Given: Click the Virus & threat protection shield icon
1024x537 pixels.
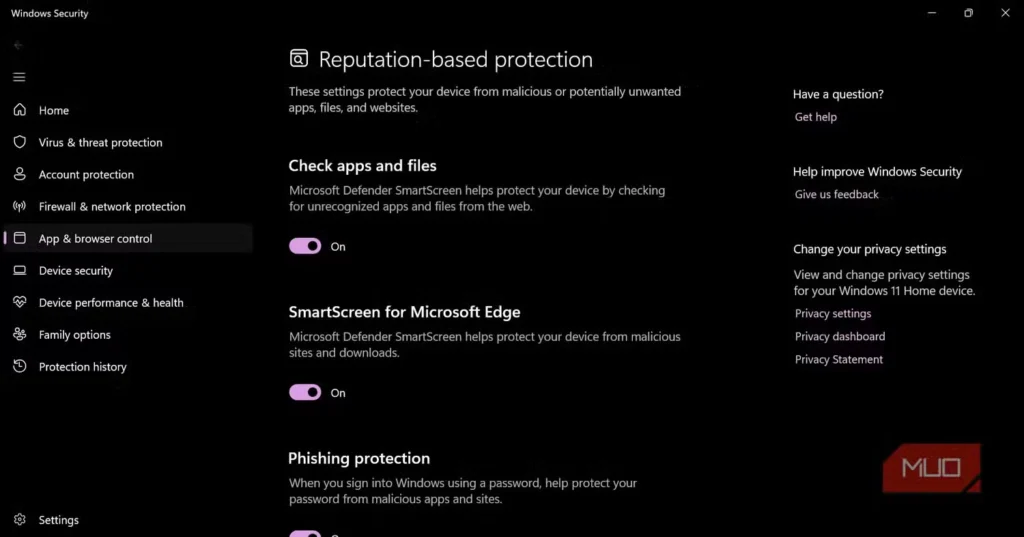Looking at the screenshot, I should click(x=19, y=142).
